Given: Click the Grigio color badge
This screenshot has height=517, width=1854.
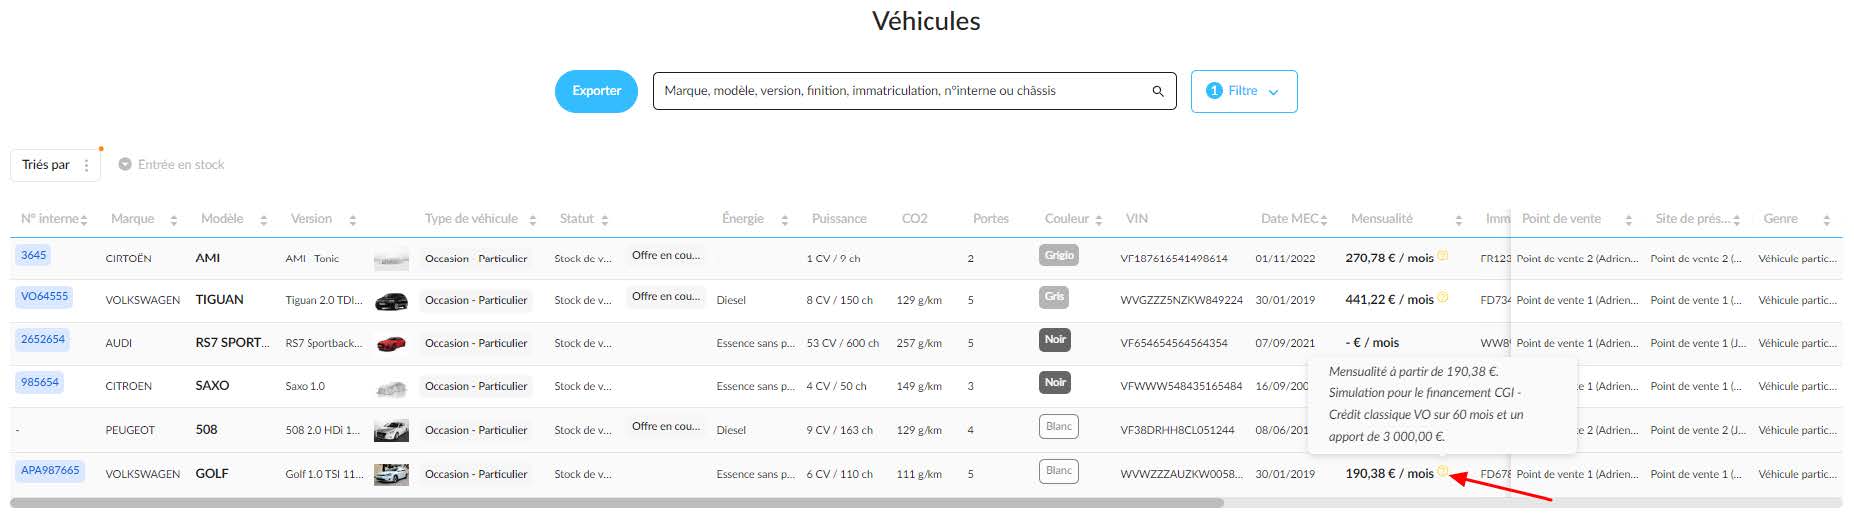Looking at the screenshot, I should 1059,255.
